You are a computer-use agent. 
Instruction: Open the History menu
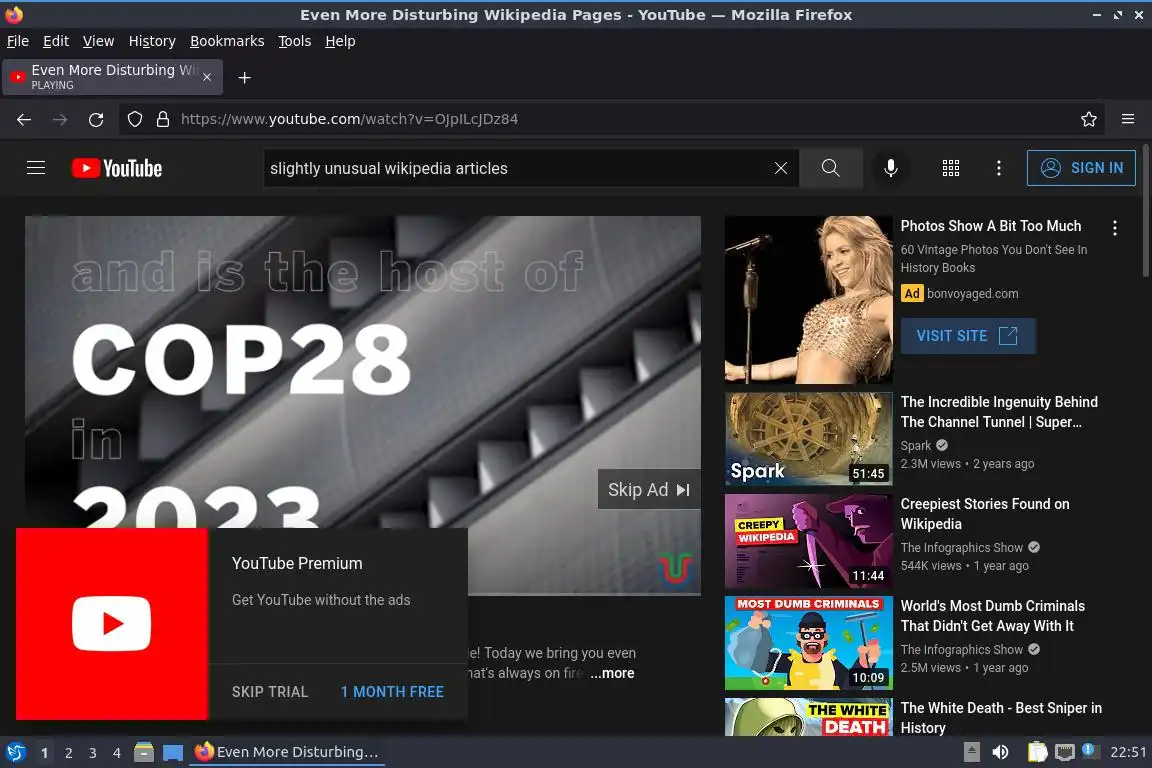click(152, 41)
